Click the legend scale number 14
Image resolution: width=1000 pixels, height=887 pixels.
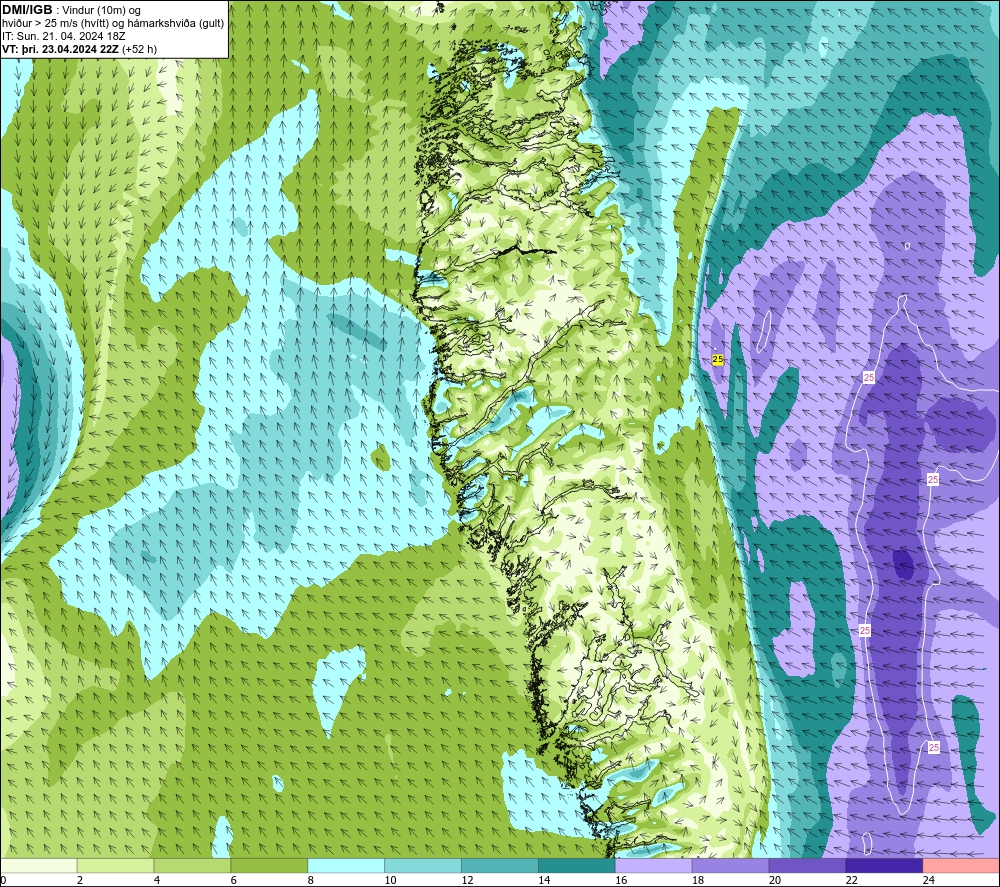tap(544, 880)
